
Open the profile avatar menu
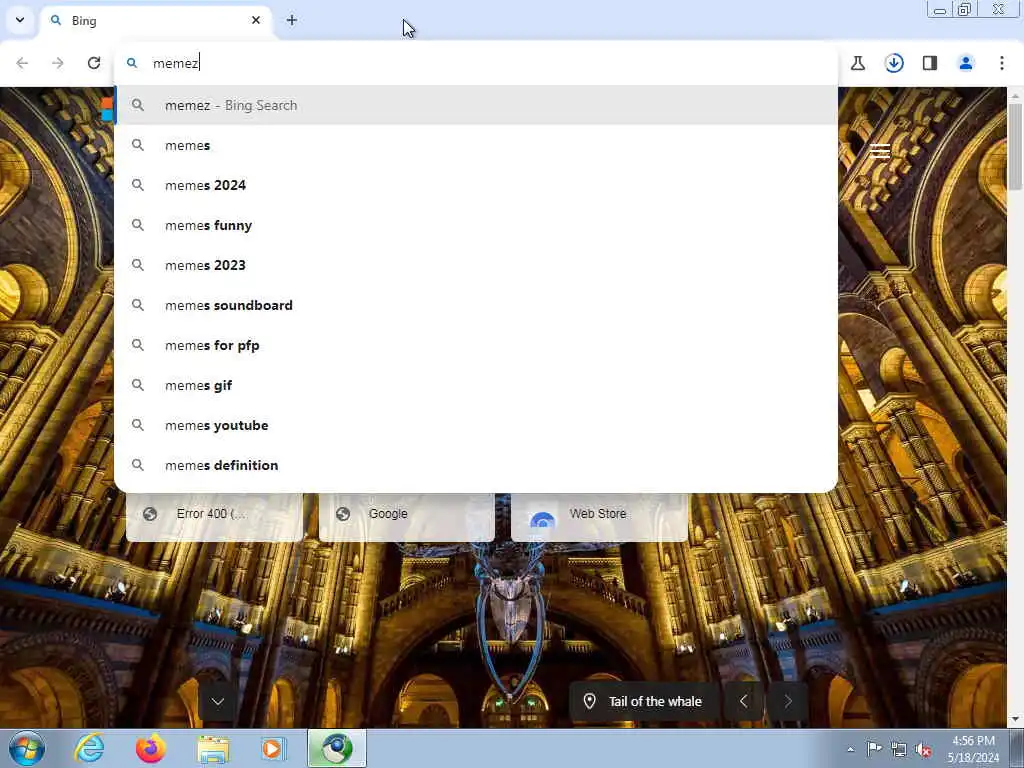966,63
